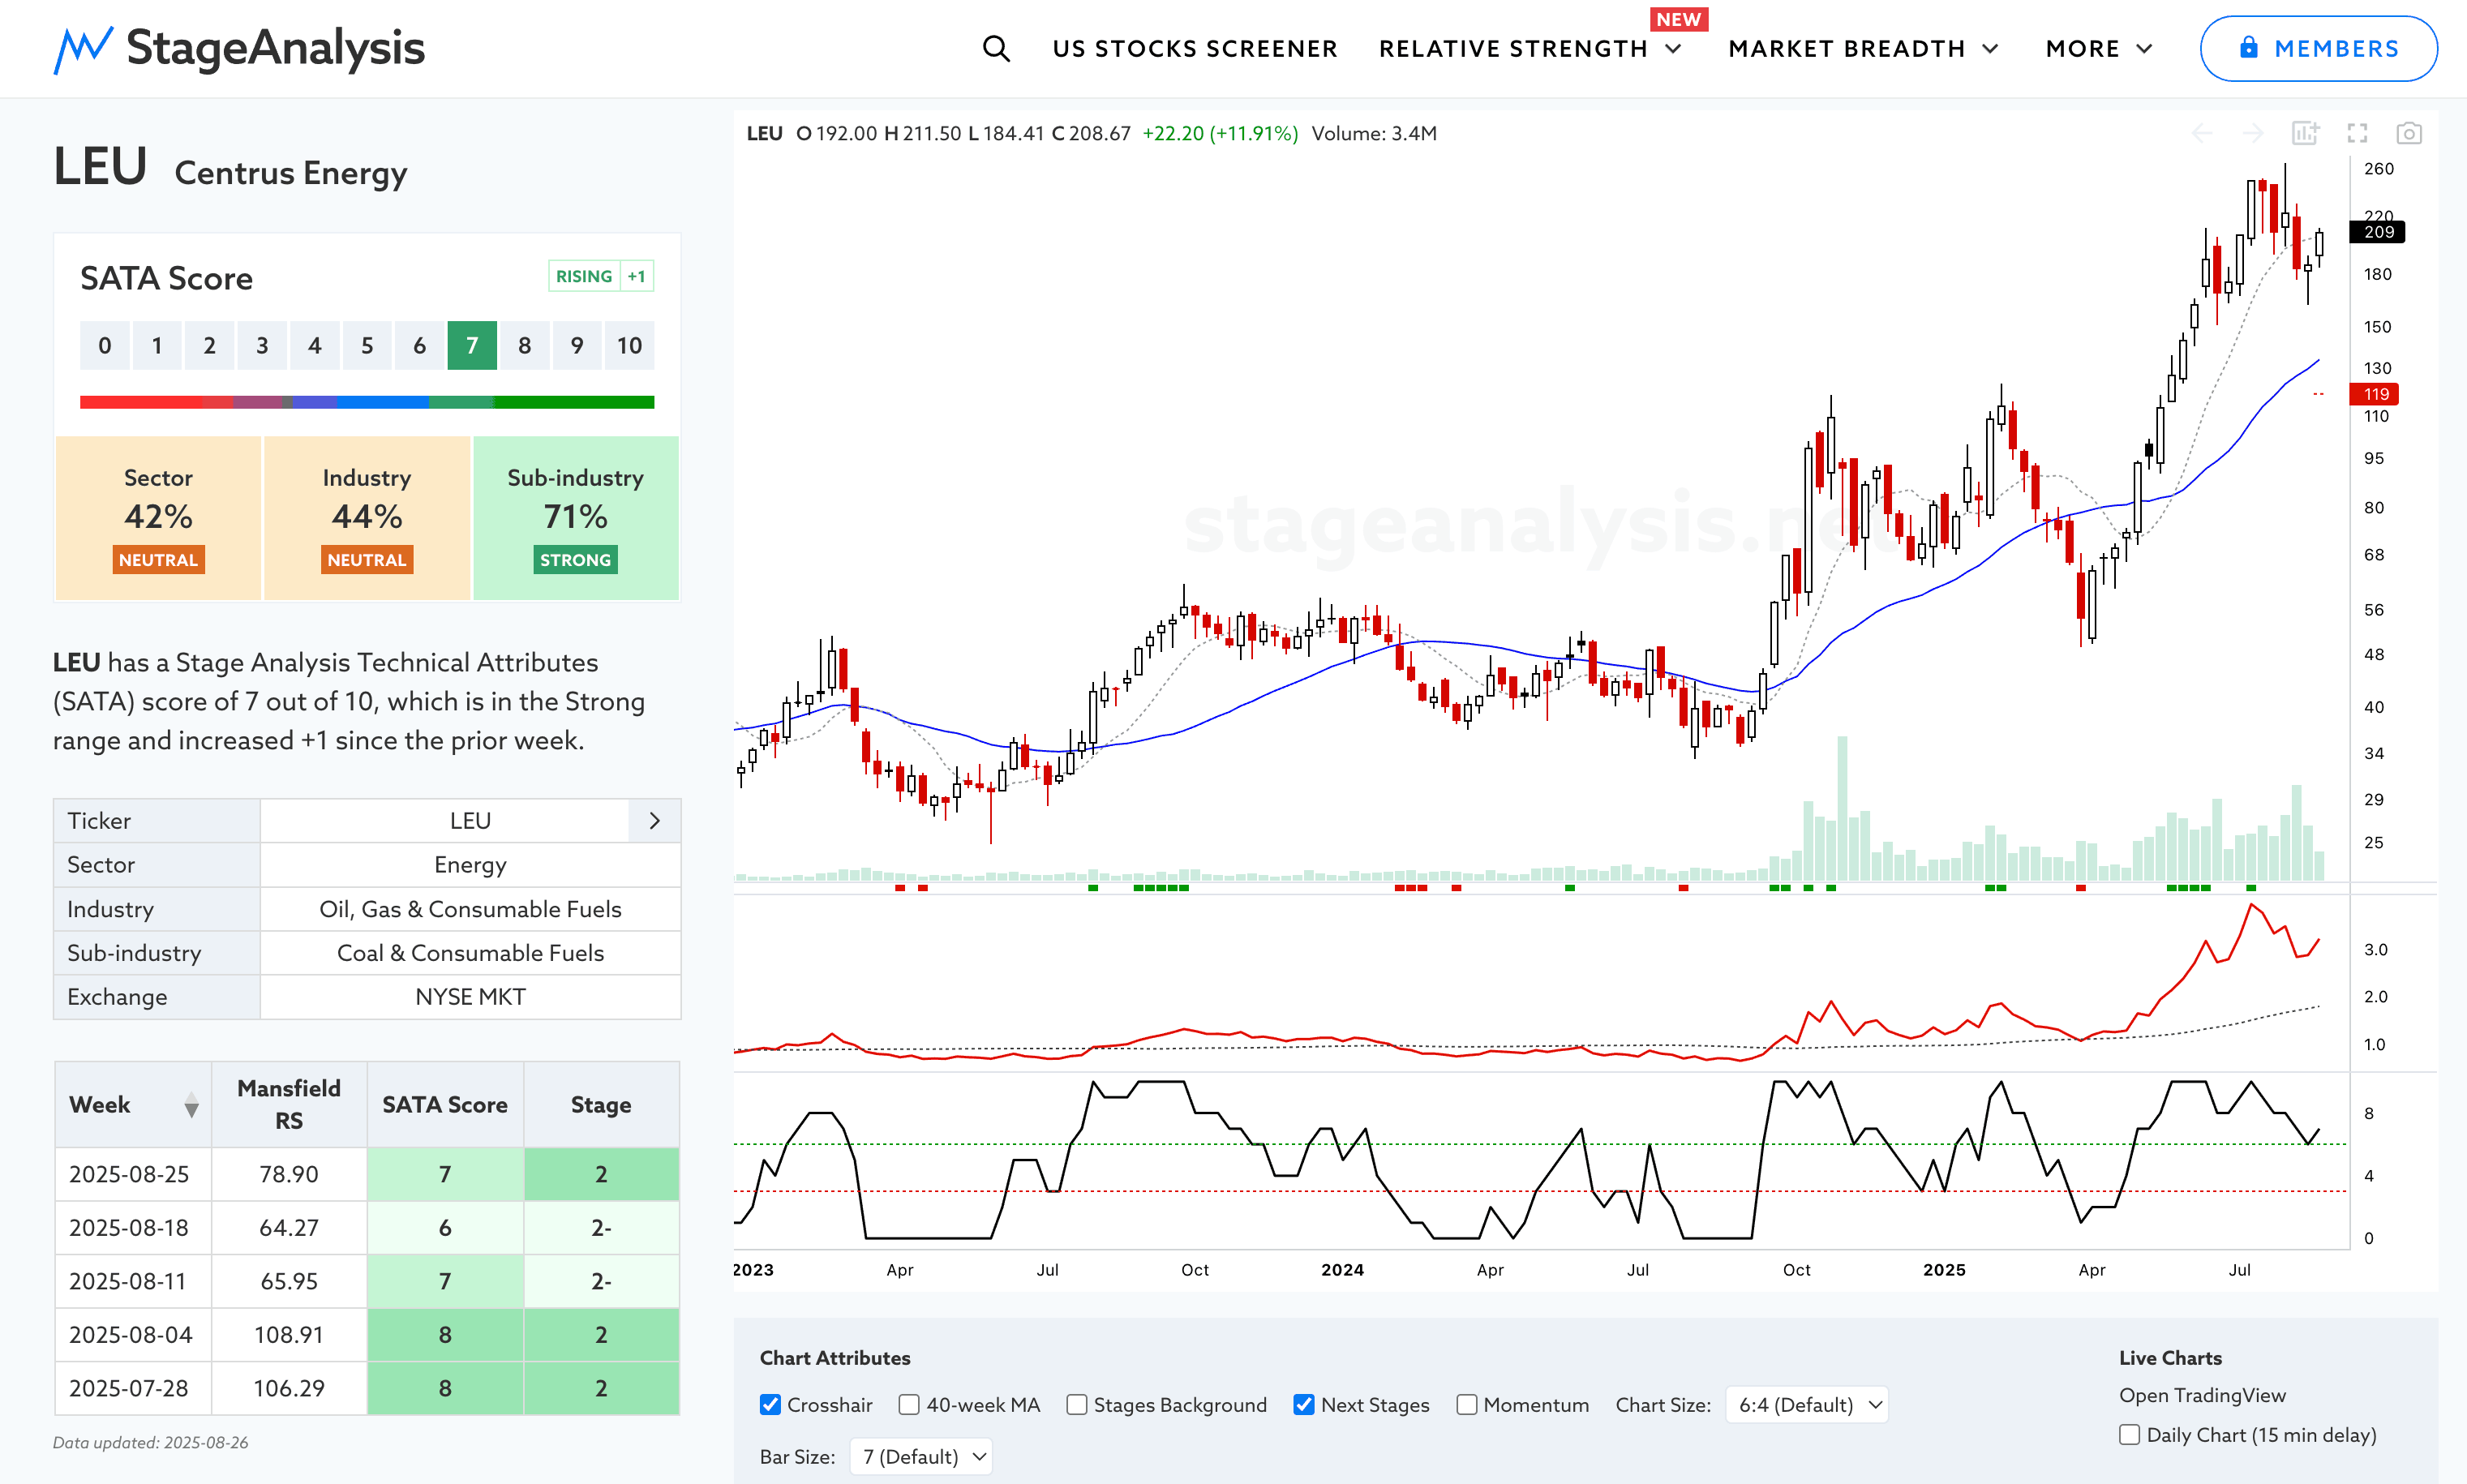Viewport: 2467px width, 1484px height.
Task: Toggle the Crosshair checkbox
Action: pos(770,1405)
